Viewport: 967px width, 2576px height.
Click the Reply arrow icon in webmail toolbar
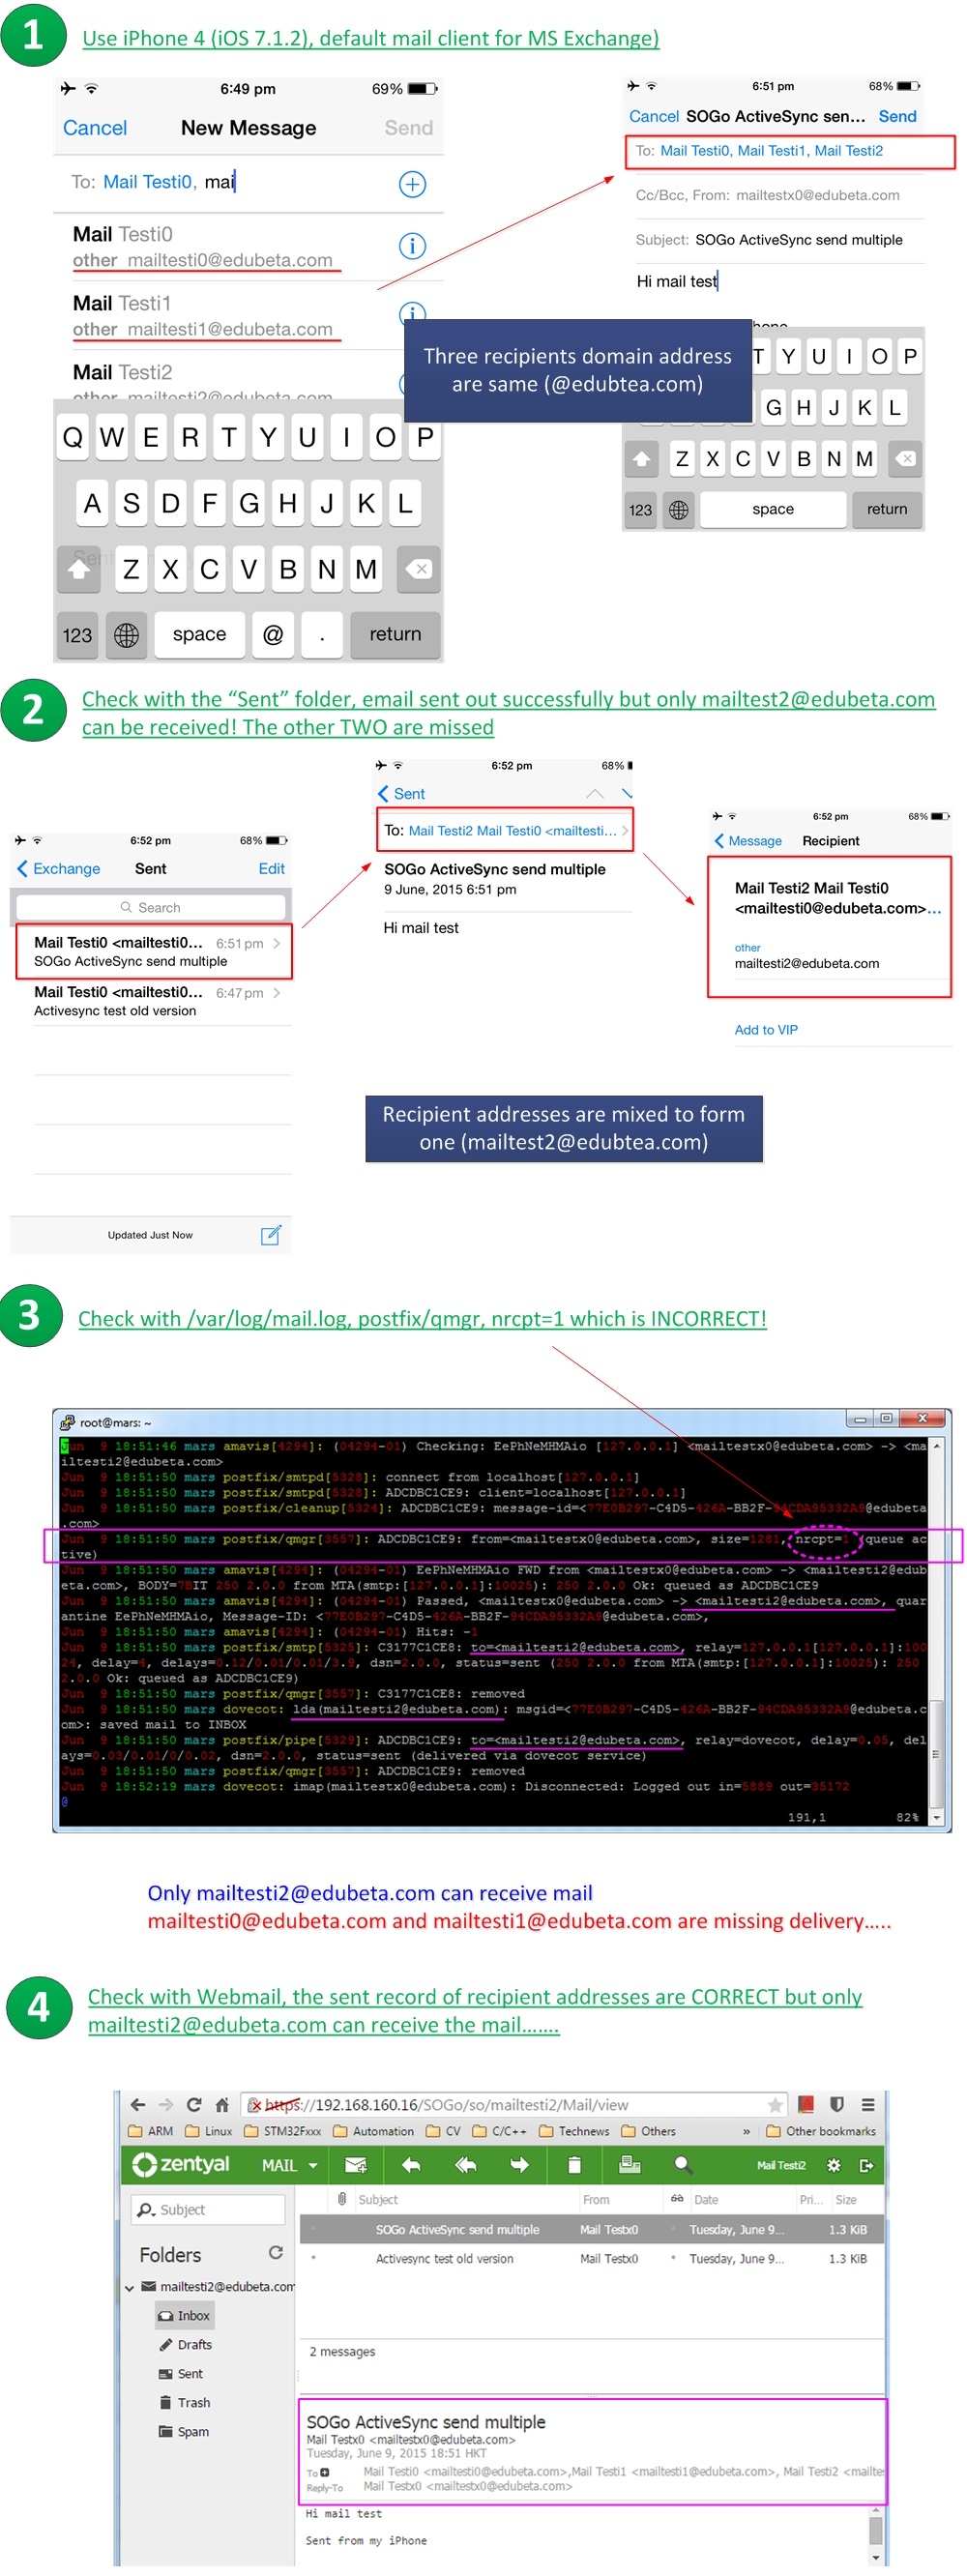point(410,2165)
